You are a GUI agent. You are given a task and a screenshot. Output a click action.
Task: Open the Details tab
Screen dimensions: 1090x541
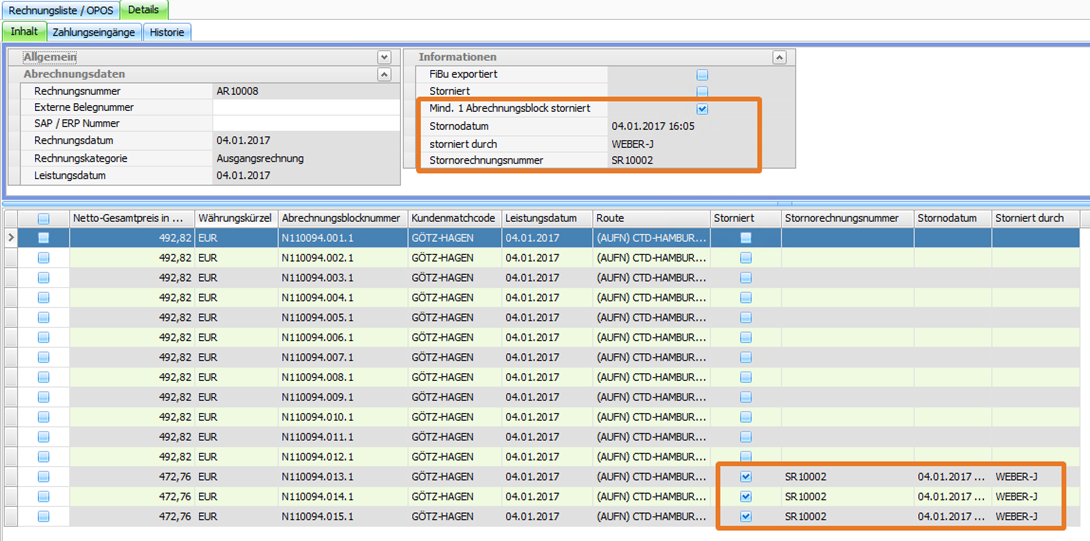[143, 10]
